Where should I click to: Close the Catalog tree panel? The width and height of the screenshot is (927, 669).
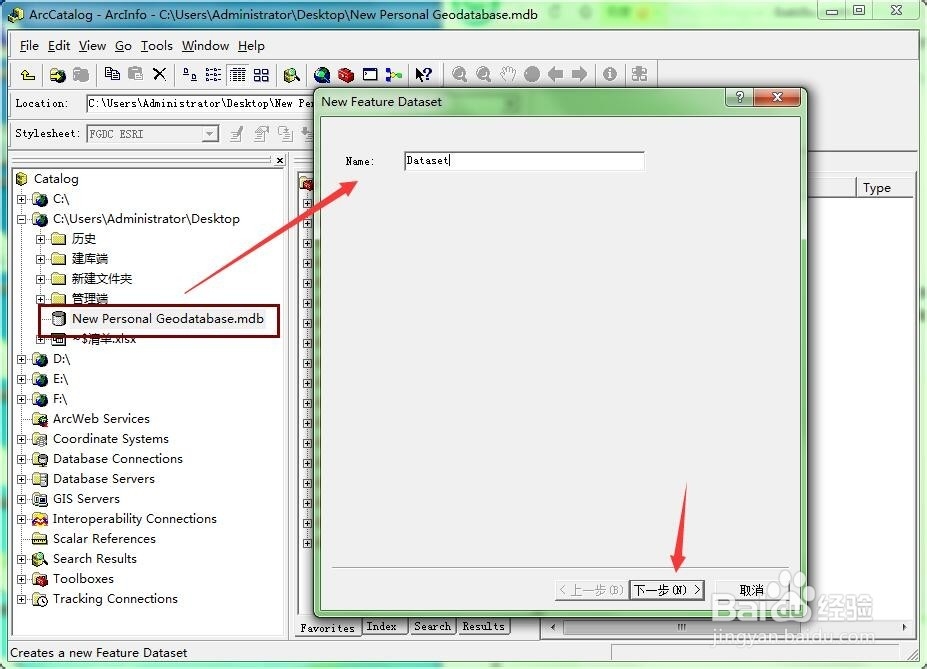(280, 160)
